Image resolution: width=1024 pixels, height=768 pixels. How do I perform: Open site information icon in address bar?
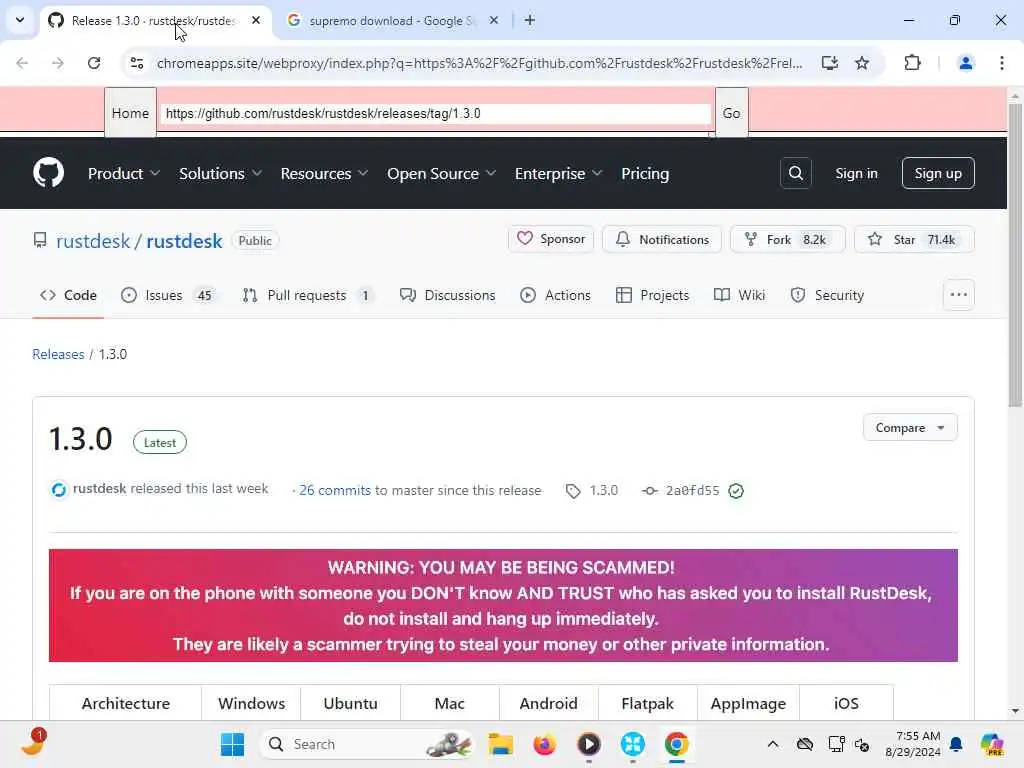136,63
